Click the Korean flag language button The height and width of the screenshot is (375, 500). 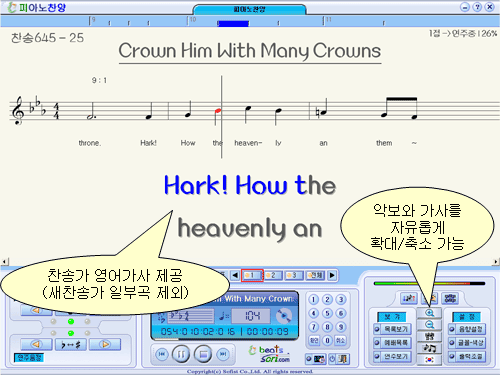click(x=429, y=360)
